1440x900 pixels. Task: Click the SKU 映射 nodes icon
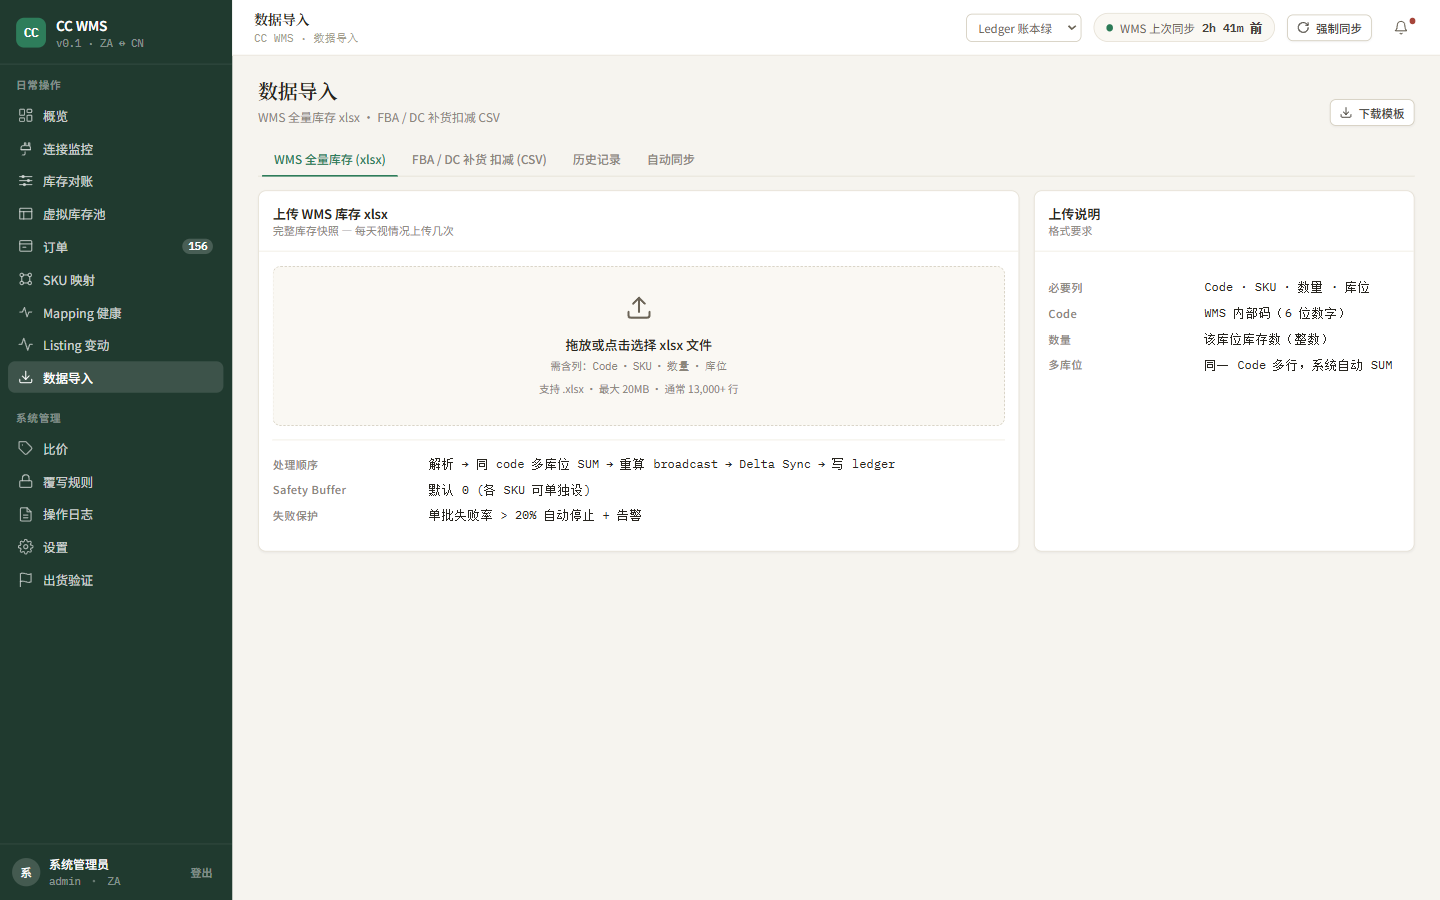[26, 280]
